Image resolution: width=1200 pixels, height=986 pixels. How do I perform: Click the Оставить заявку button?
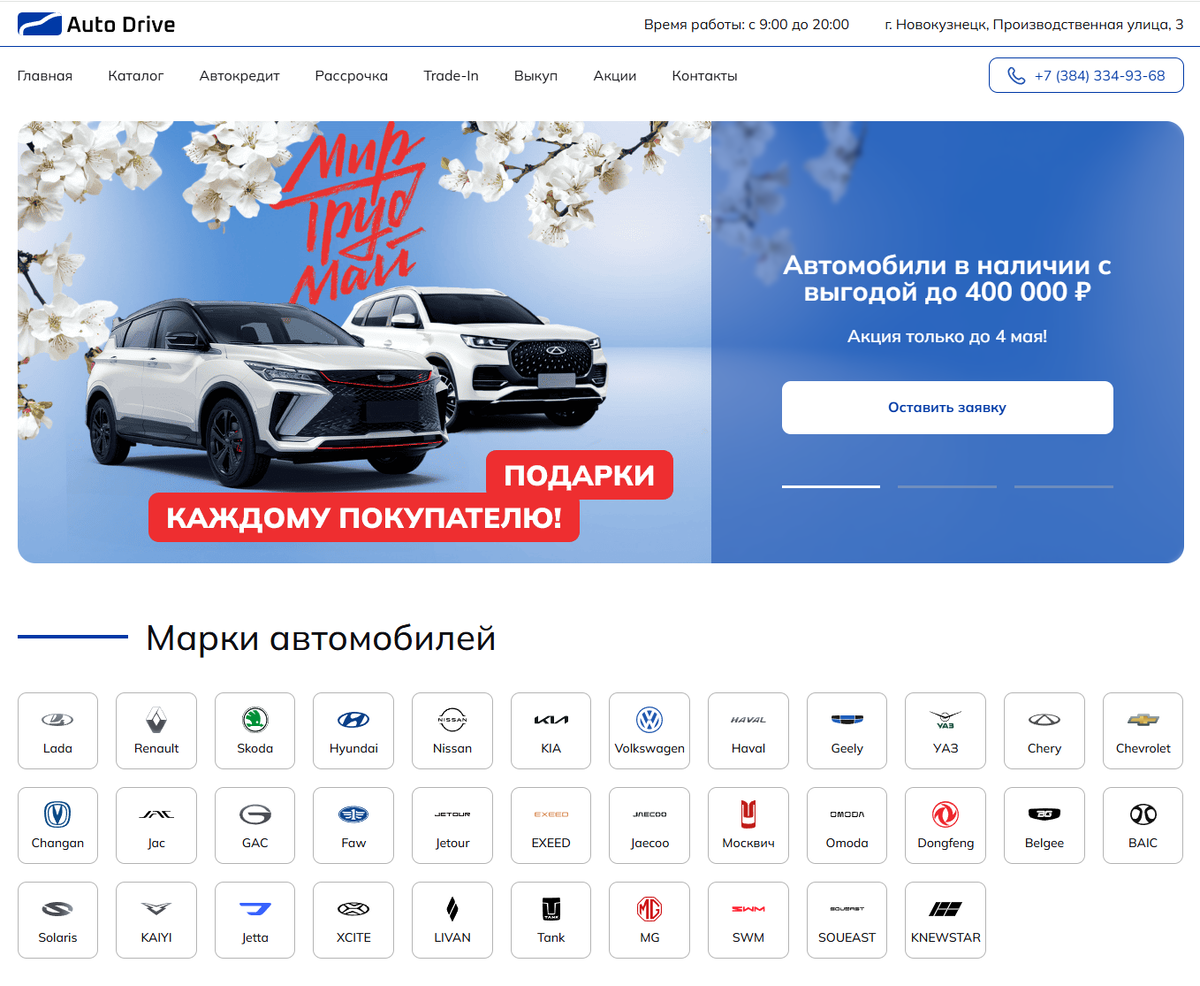click(947, 407)
